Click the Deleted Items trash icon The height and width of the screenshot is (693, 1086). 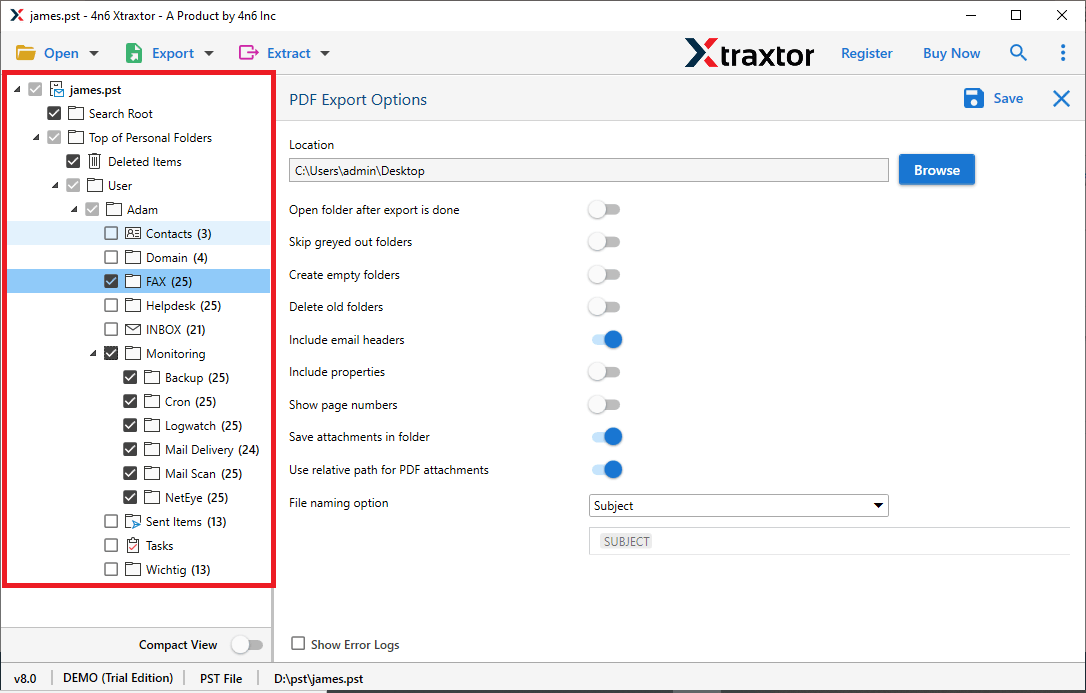pyautogui.click(x=95, y=162)
